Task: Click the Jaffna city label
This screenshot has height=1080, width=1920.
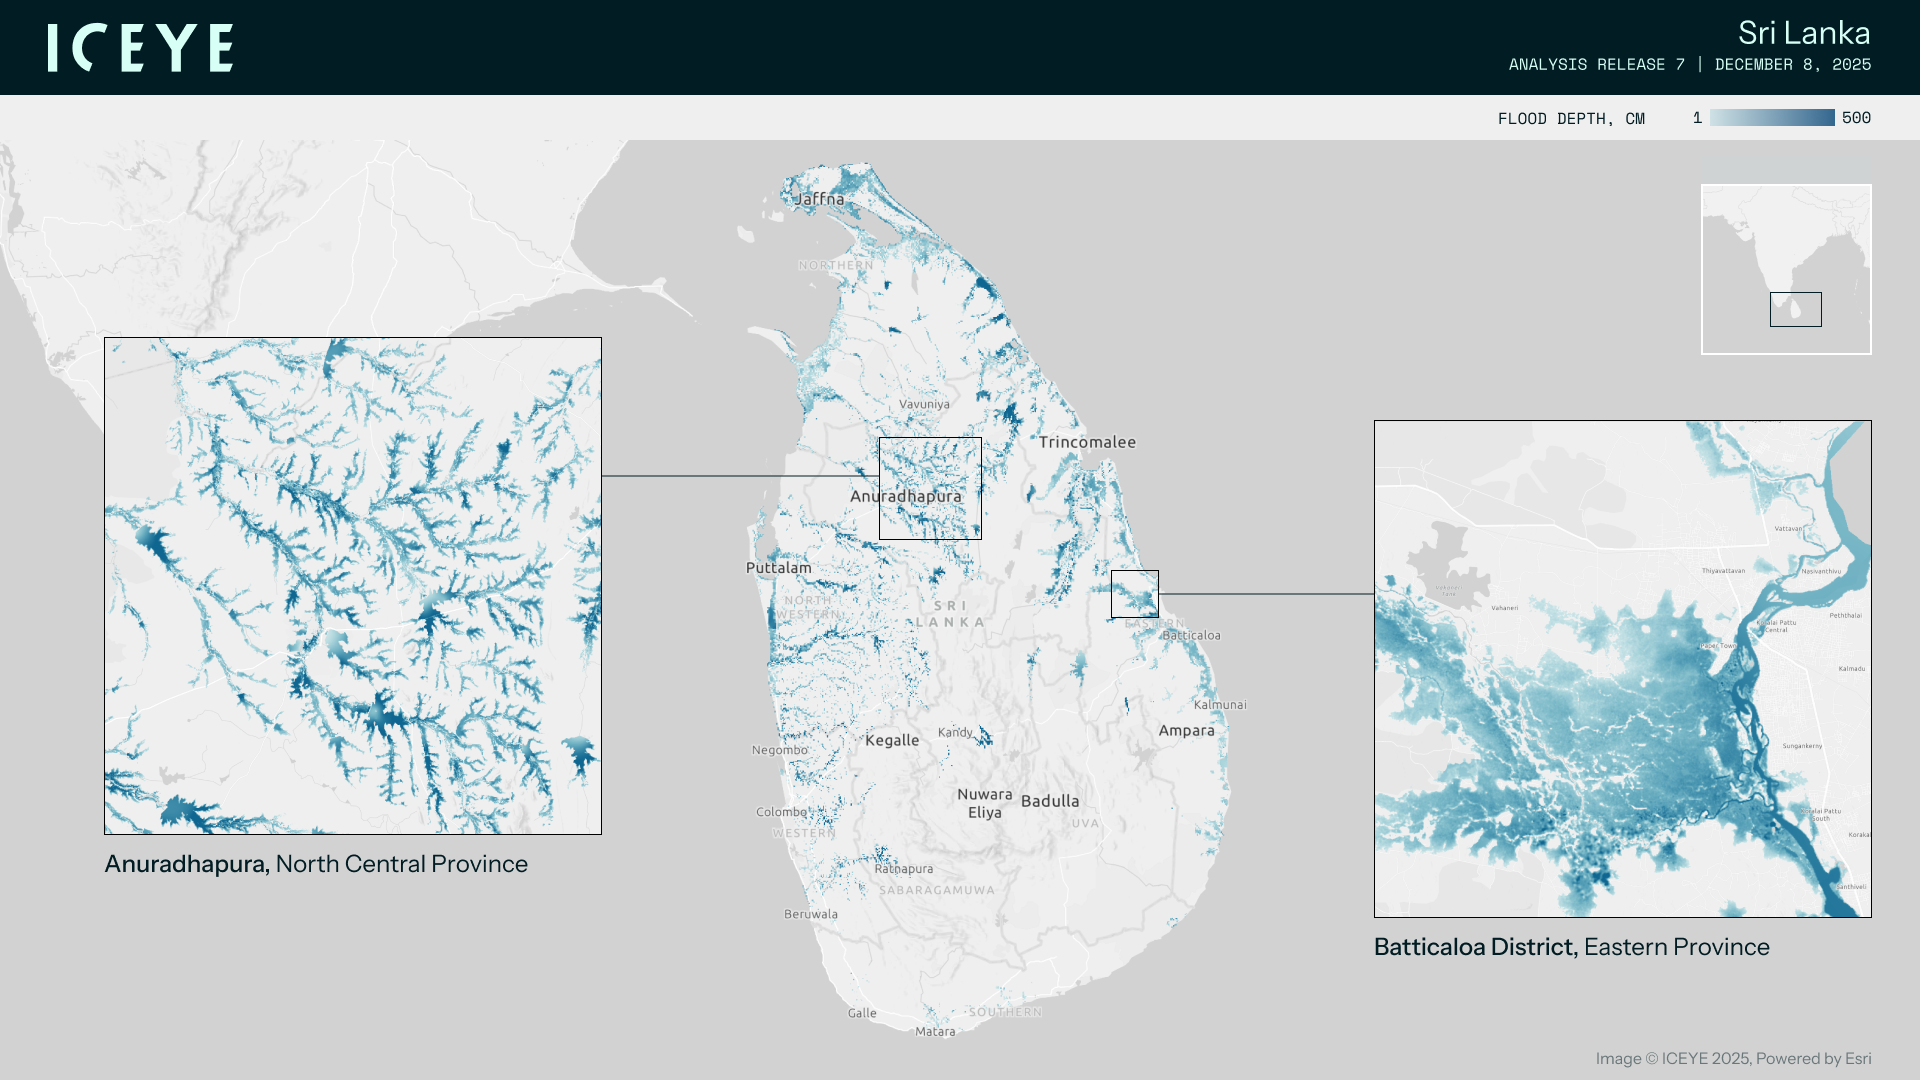Action: (820, 199)
